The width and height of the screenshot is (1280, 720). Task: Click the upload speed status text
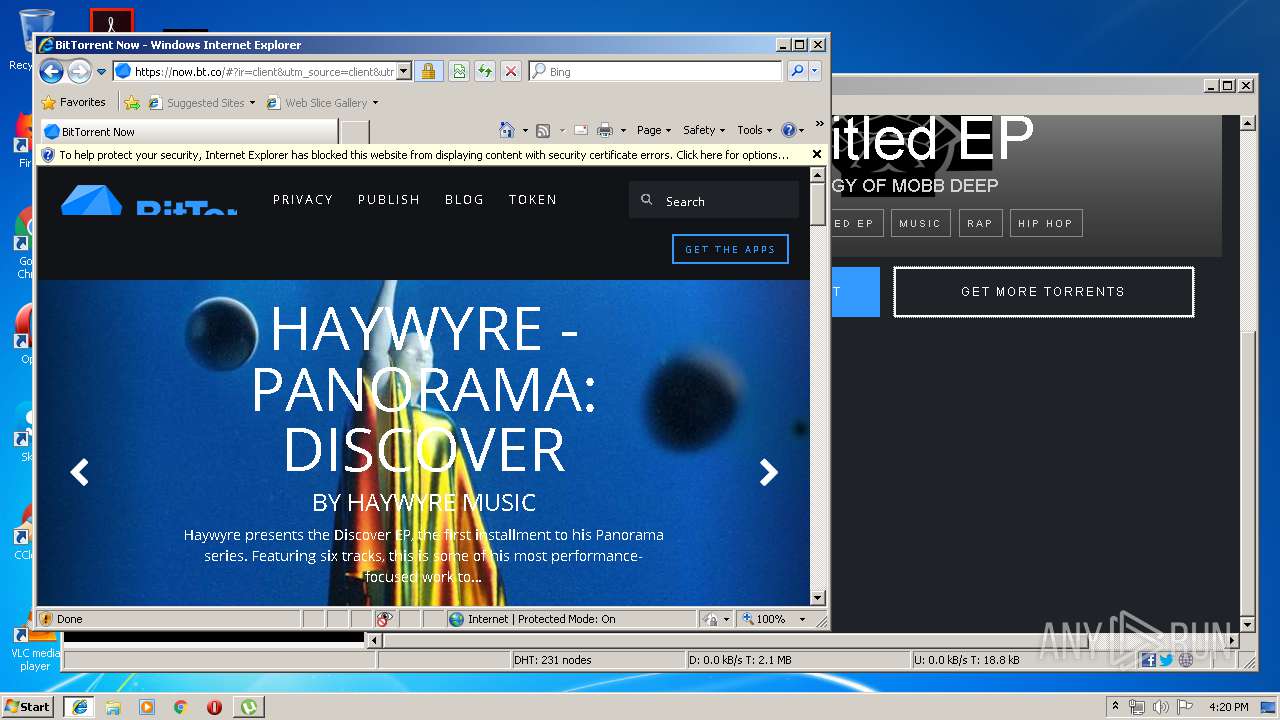point(967,660)
